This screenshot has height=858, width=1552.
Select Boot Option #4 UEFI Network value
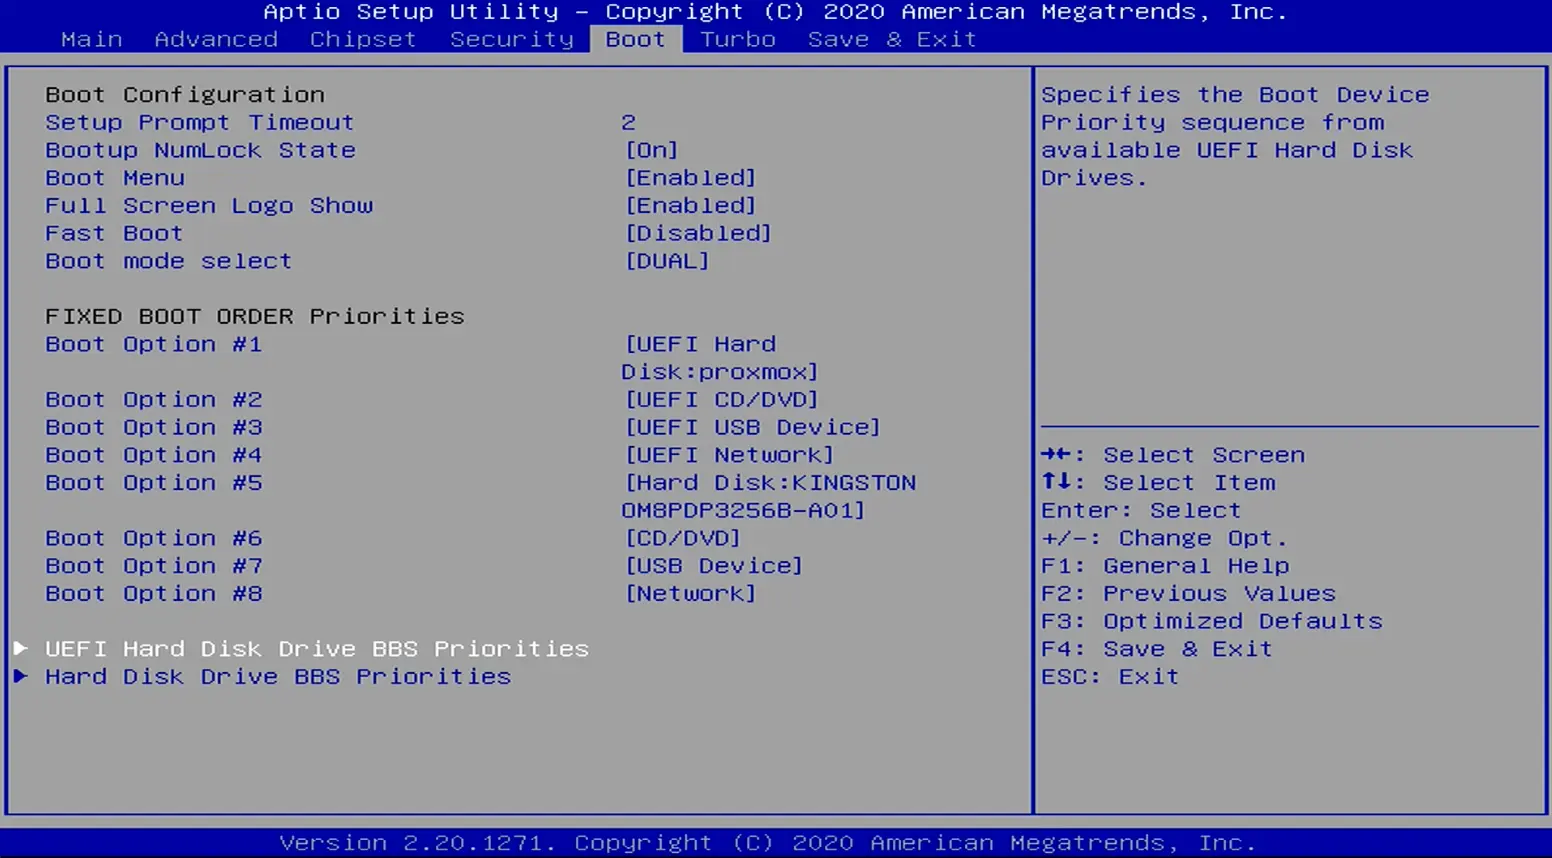pyautogui.click(x=728, y=455)
